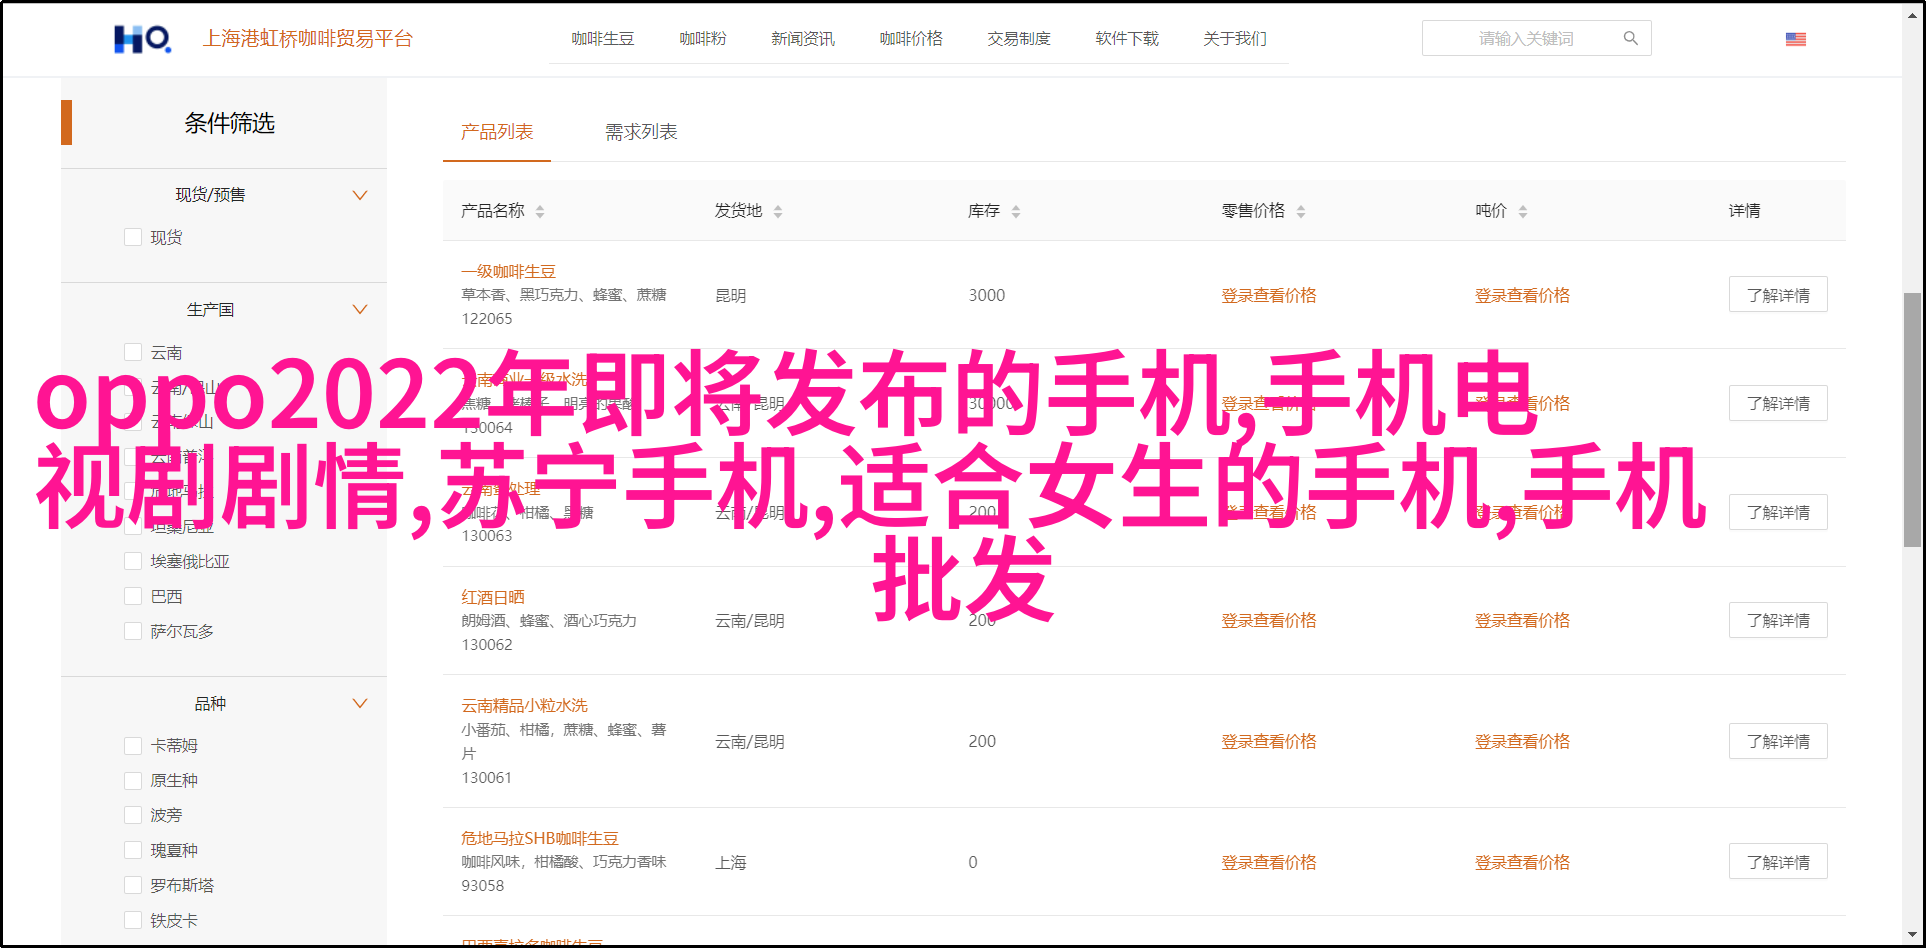This screenshot has height=950, width=1927.
Task: Click retail 登录查看价格 for 一级咖啡生豆
Action: [1269, 295]
